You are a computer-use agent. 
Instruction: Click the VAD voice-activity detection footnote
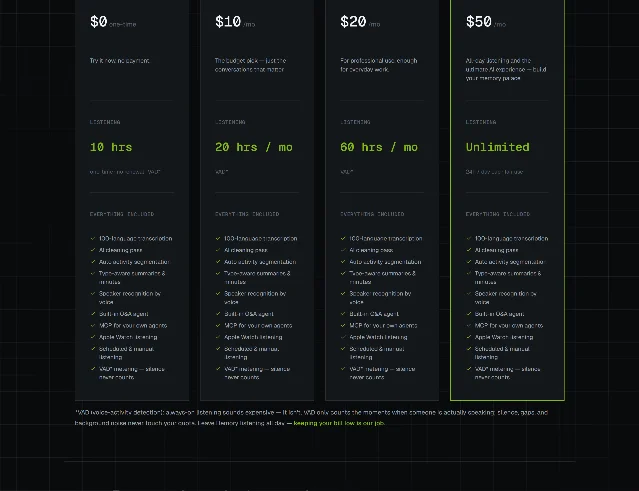[311, 418]
